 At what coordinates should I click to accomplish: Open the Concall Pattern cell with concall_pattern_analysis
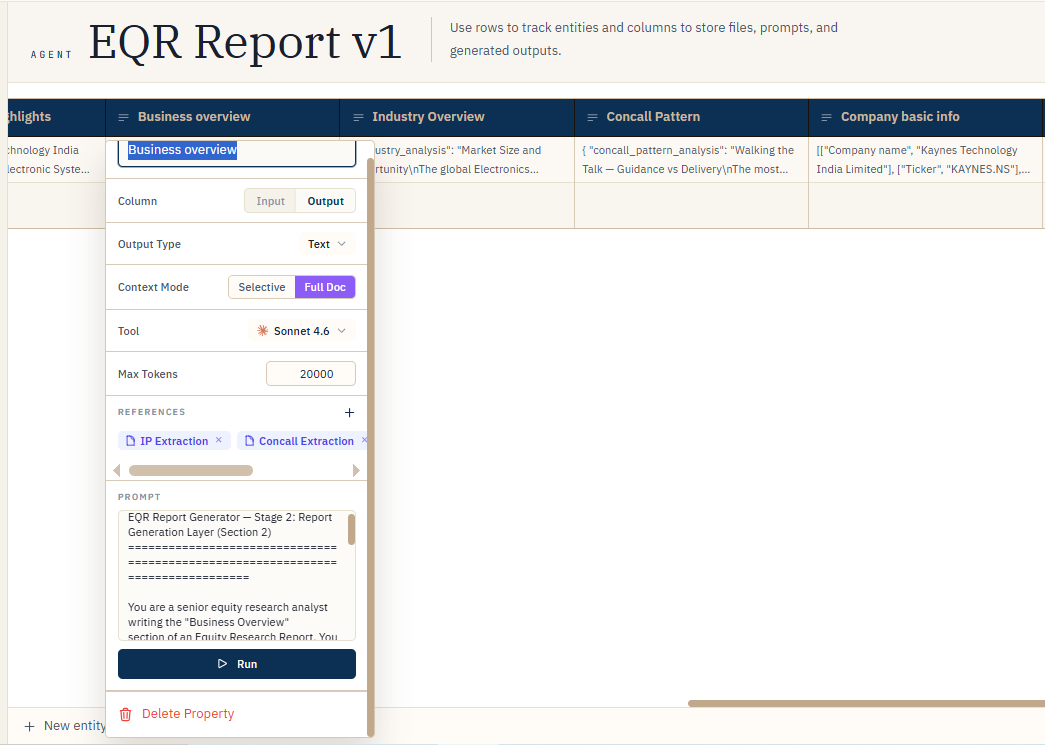pyautogui.click(x=691, y=160)
